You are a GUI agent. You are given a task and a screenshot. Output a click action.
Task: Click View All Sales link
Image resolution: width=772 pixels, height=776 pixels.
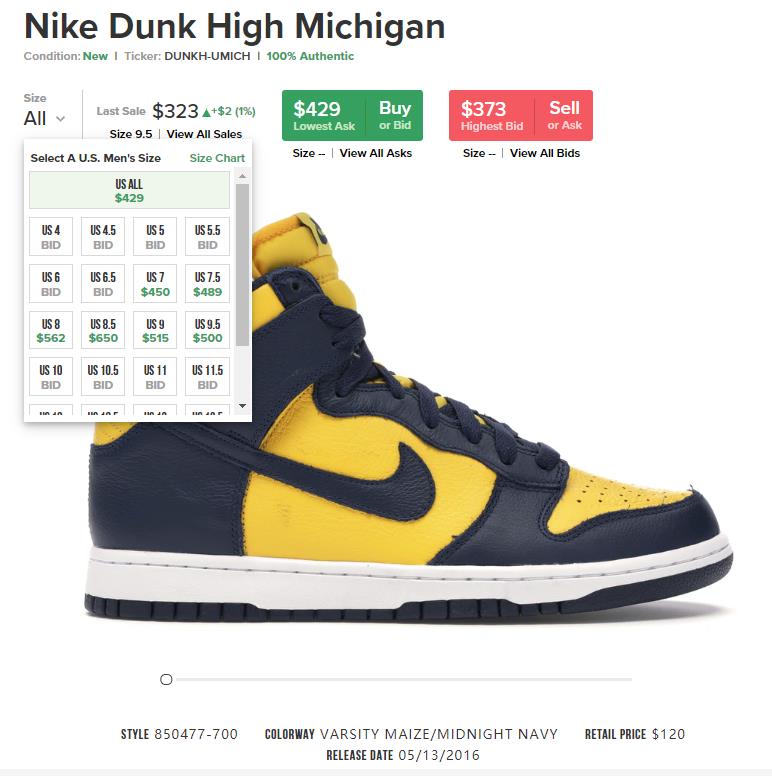[204, 134]
